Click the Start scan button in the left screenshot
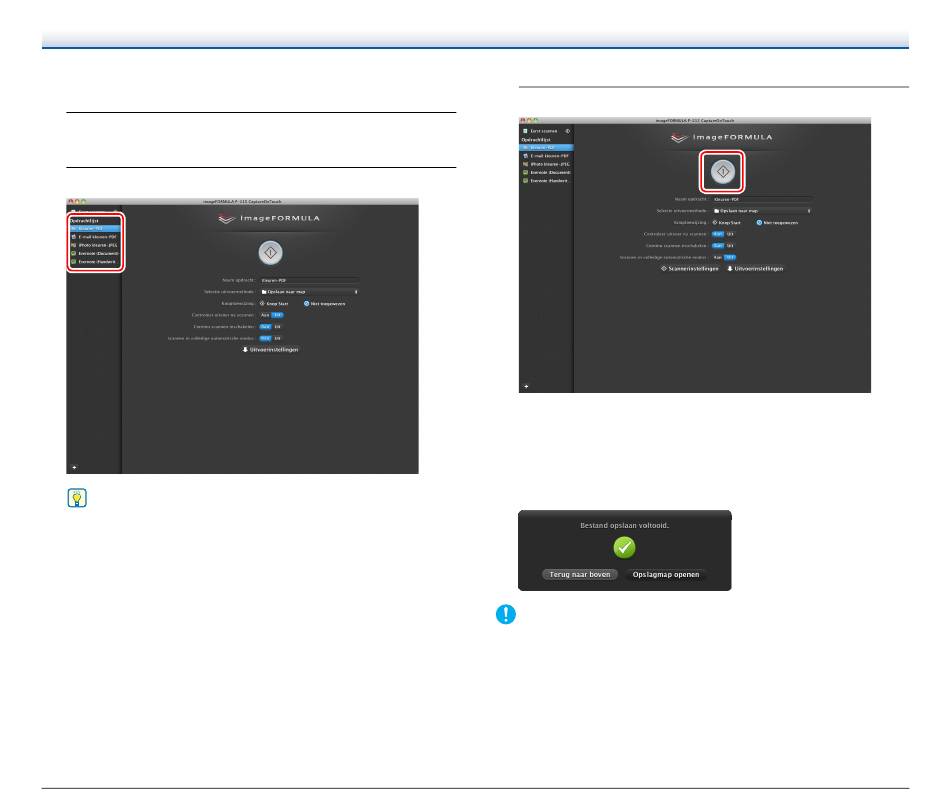This screenshot has height=806, width=950. coord(270,251)
